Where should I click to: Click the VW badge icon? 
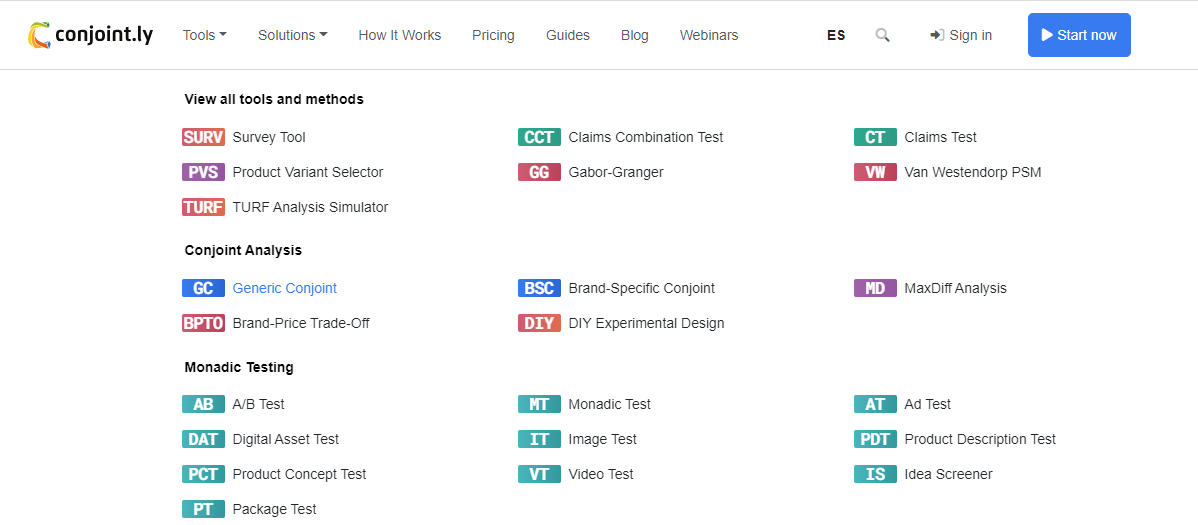[876, 173]
